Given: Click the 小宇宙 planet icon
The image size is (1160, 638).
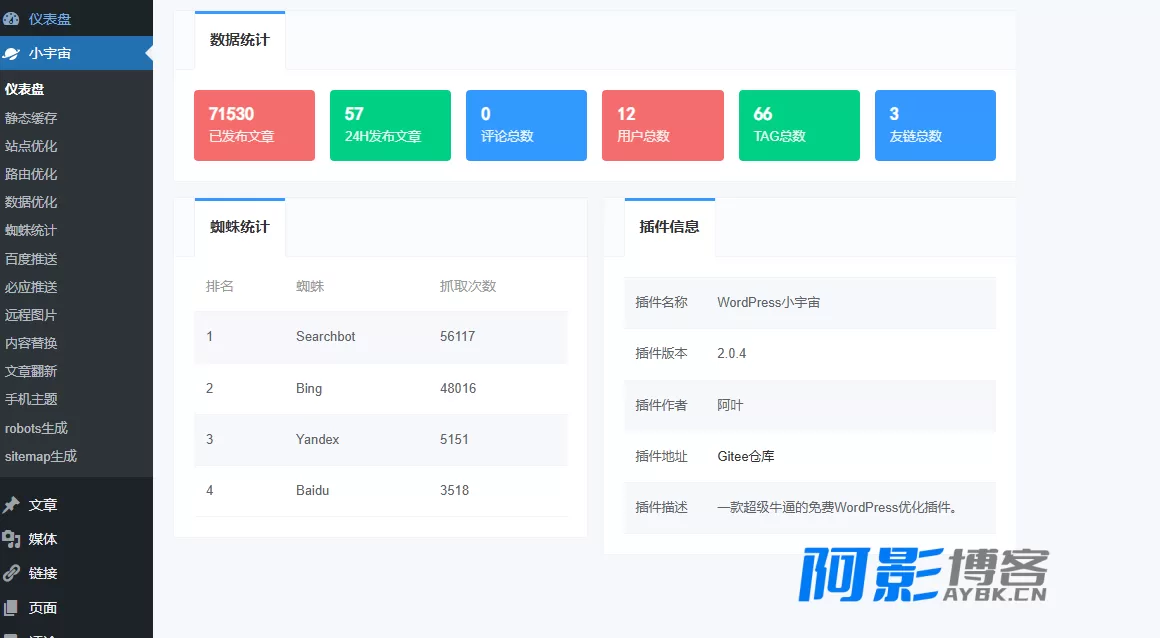Looking at the screenshot, I should [x=11, y=53].
